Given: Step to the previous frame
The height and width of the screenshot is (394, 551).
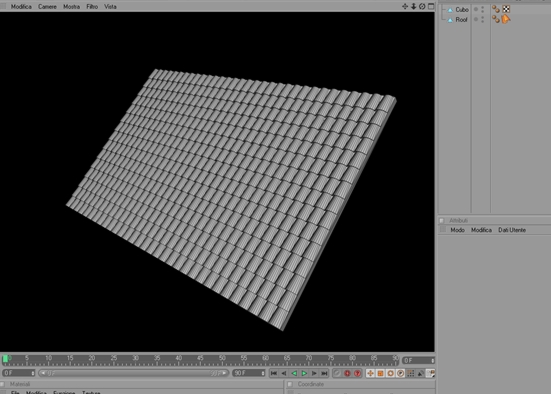Looking at the screenshot, I should 284,373.
